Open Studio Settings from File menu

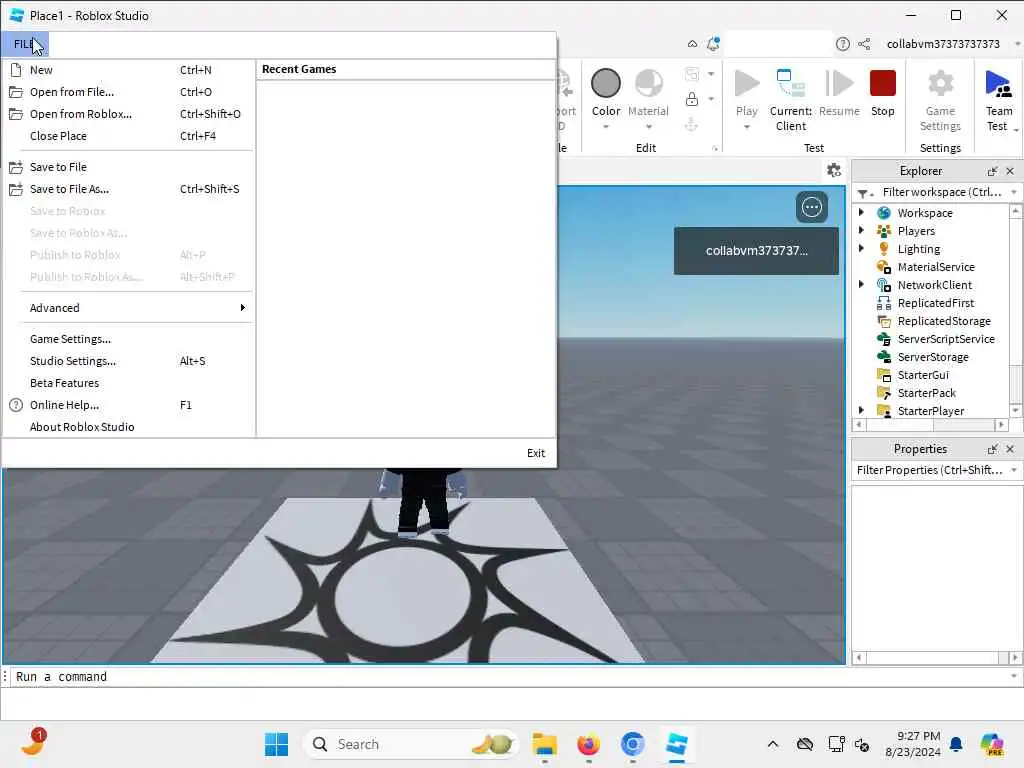point(130,360)
